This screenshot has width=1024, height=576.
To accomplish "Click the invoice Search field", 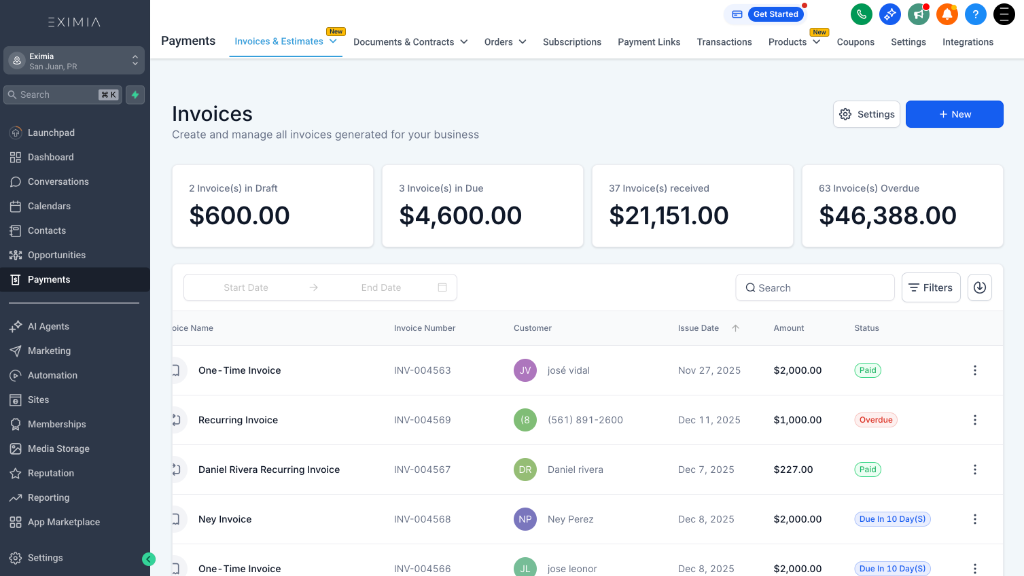I will pos(814,287).
